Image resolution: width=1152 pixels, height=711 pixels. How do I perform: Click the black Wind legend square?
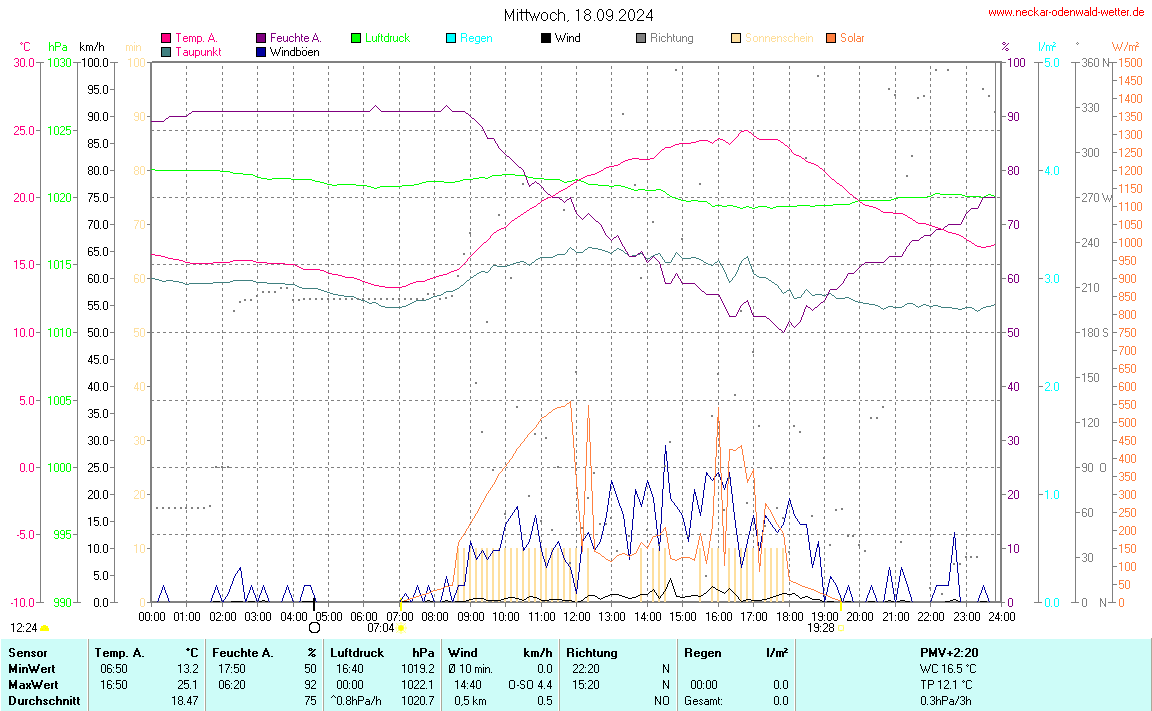click(x=546, y=38)
